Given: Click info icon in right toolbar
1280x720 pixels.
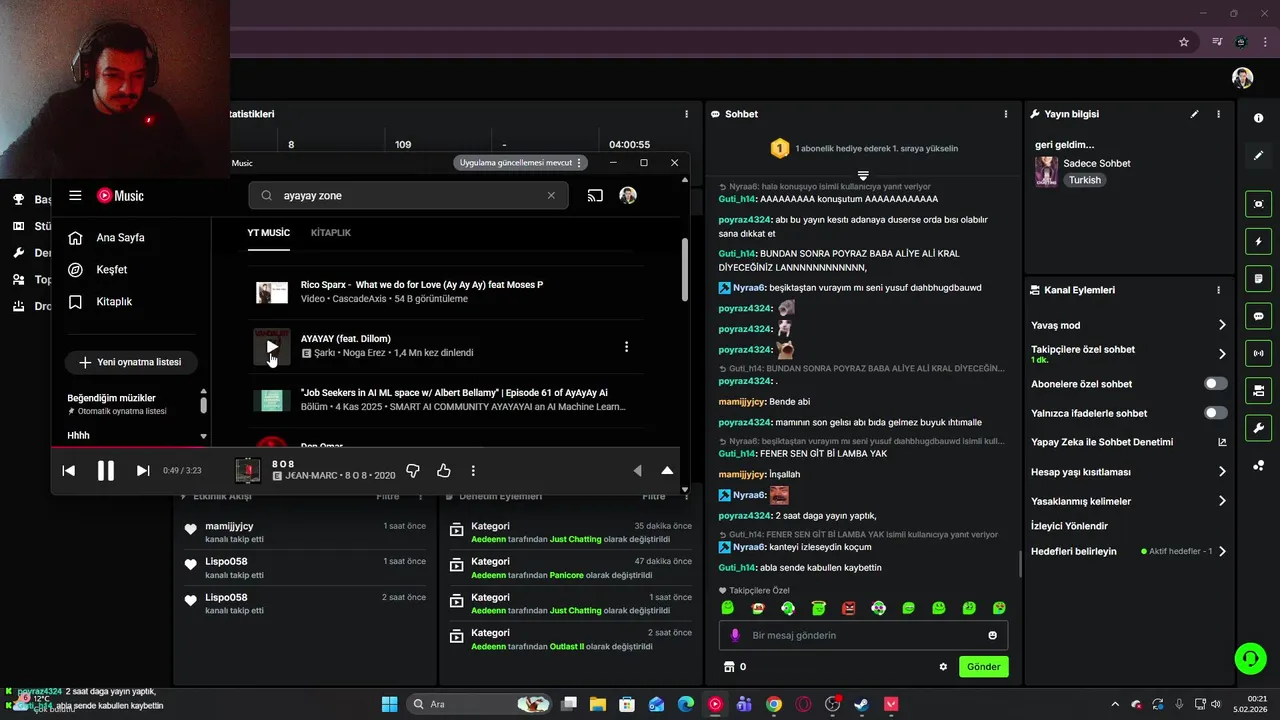Looking at the screenshot, I should 1258,118.
